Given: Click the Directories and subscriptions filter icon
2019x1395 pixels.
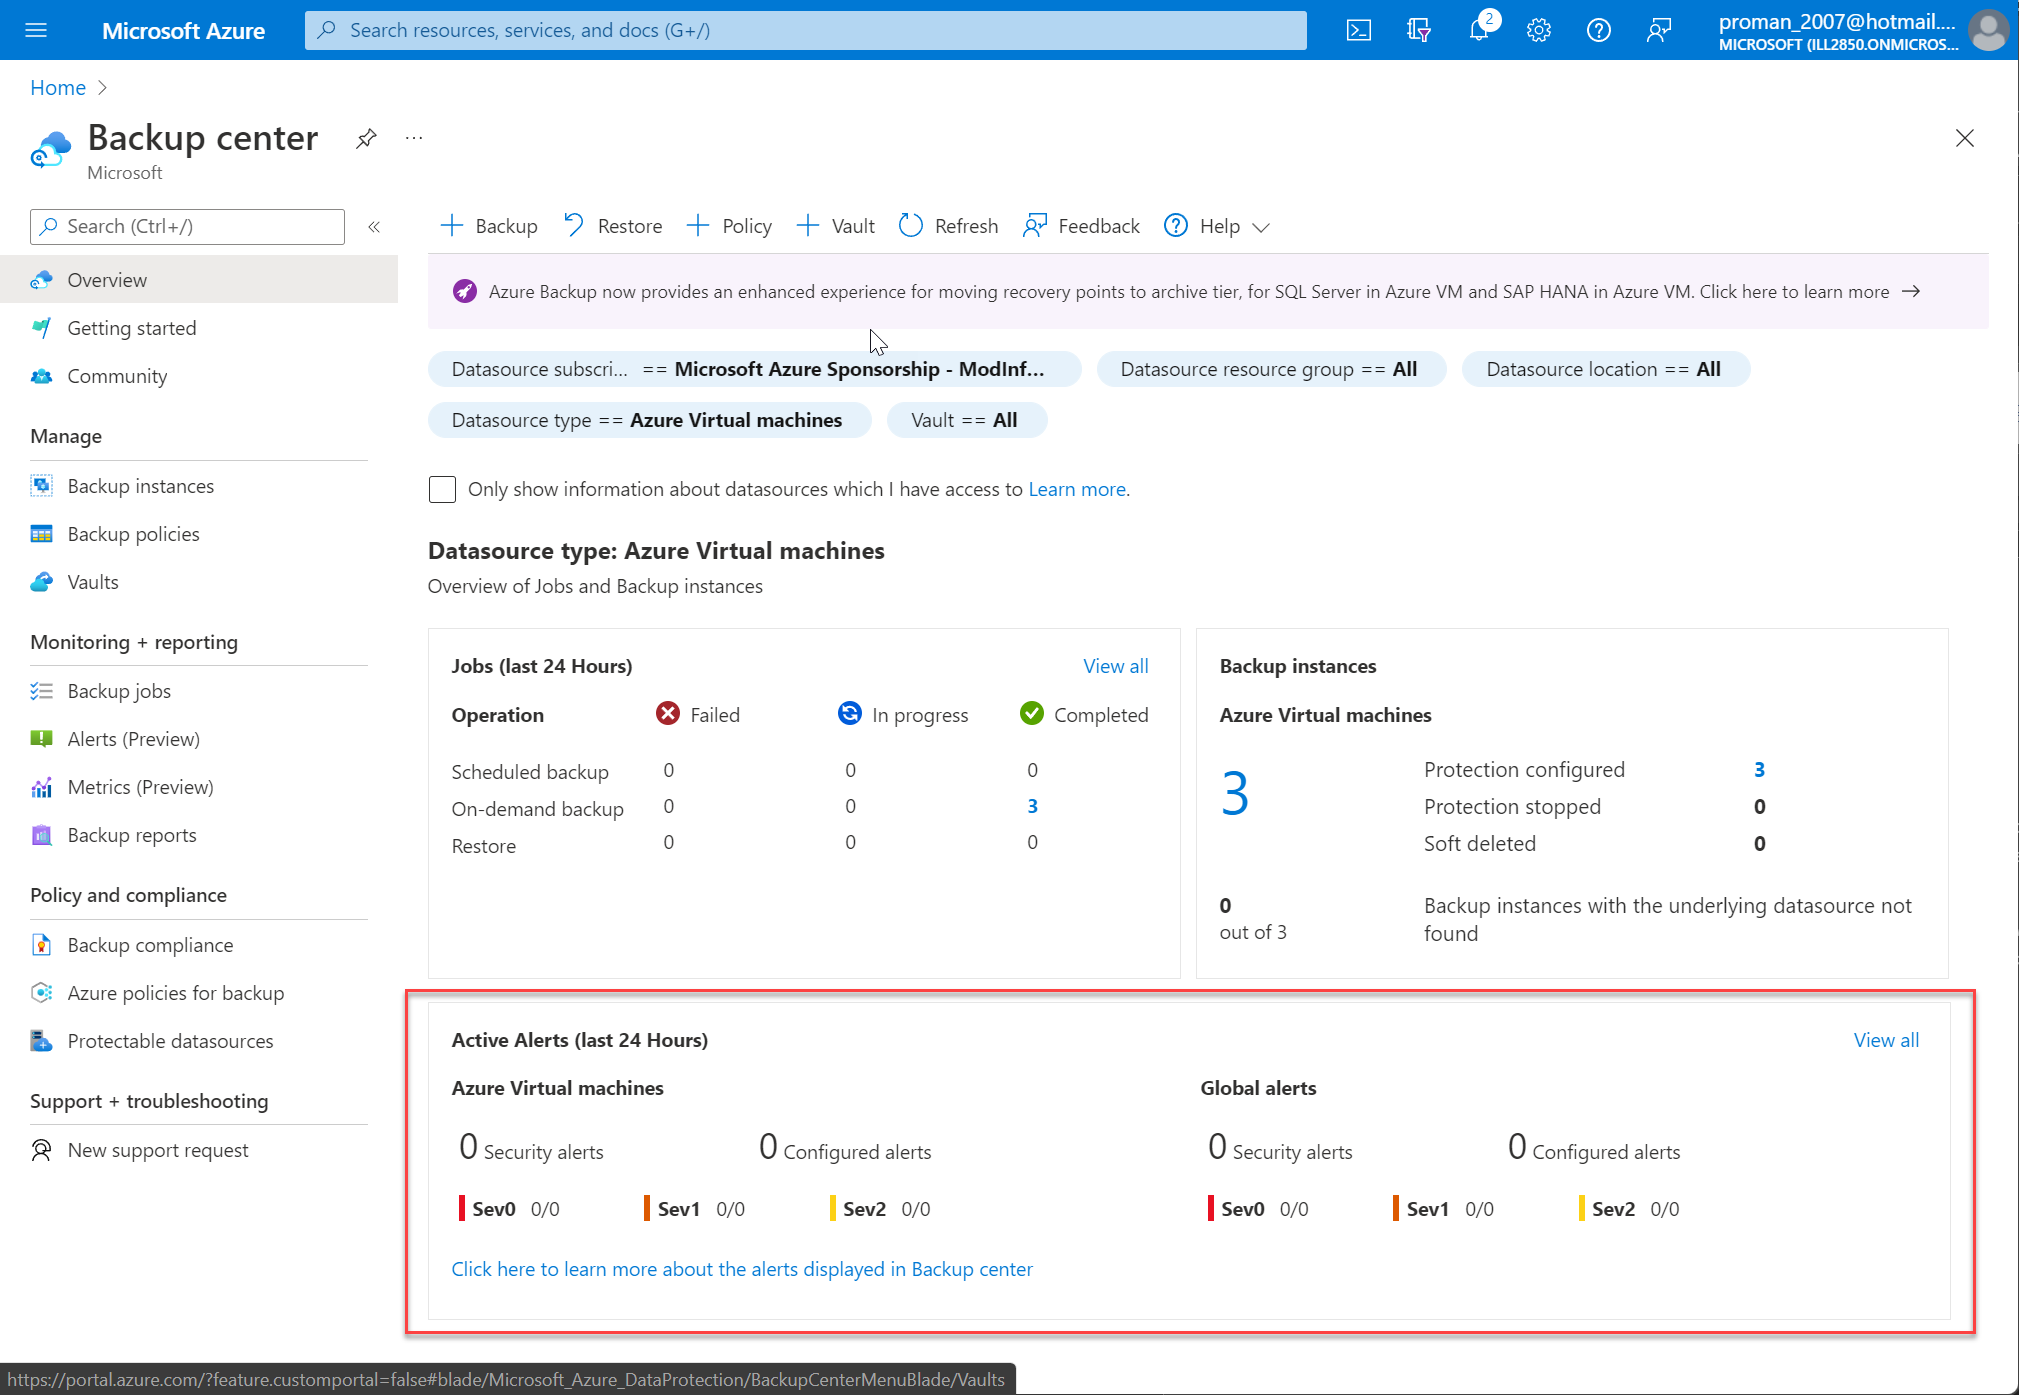Looking at the screenshot, I should click(1418, 30).
